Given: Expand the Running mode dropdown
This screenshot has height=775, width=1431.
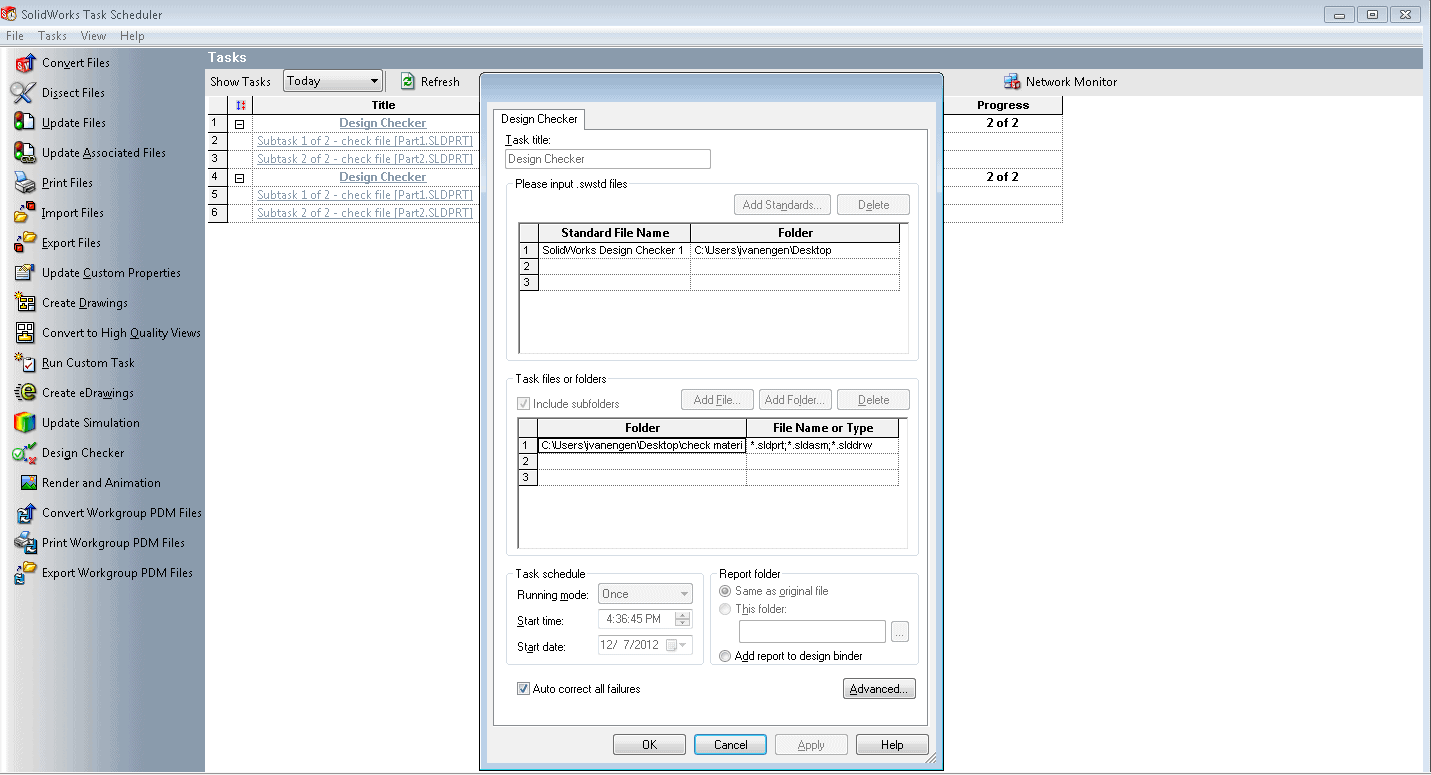Looking at the screenshot, I should pyautogui.click(x=645, y=594).
